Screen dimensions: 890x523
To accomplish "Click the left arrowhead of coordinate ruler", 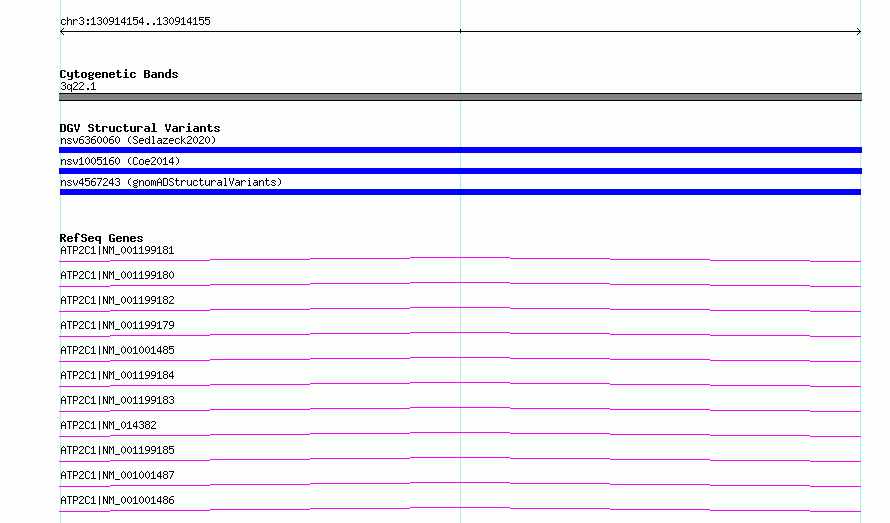I will 62,31.
